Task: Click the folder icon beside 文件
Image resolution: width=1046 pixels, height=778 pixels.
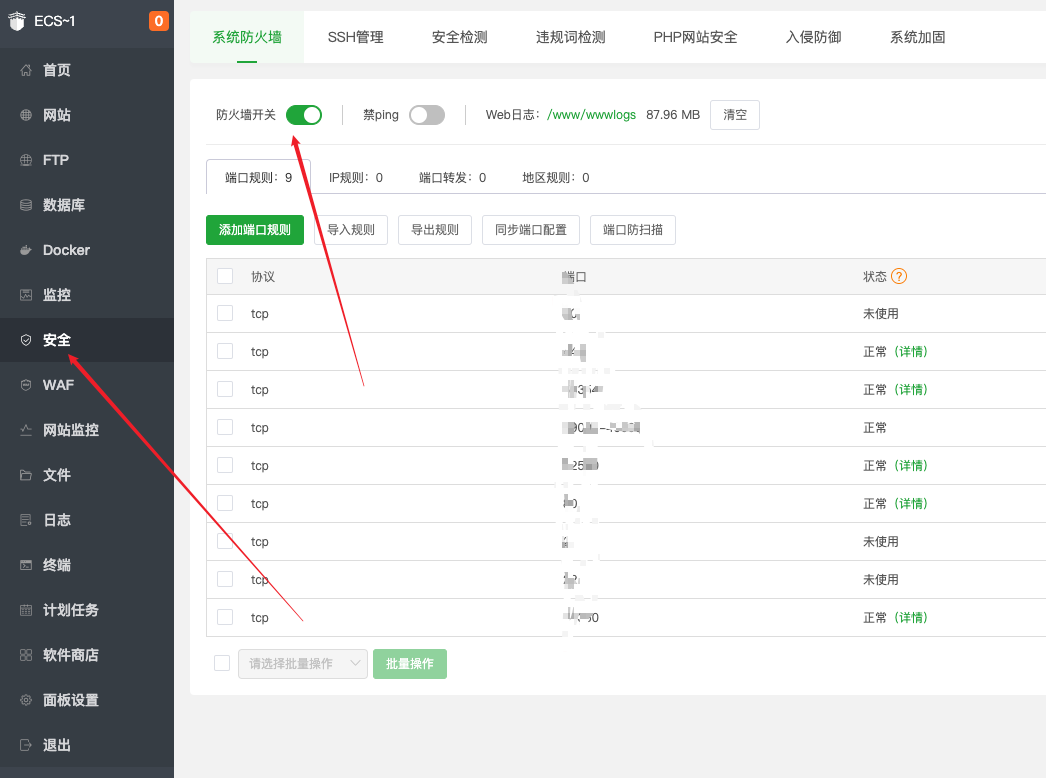Action: tap(26, 475)
